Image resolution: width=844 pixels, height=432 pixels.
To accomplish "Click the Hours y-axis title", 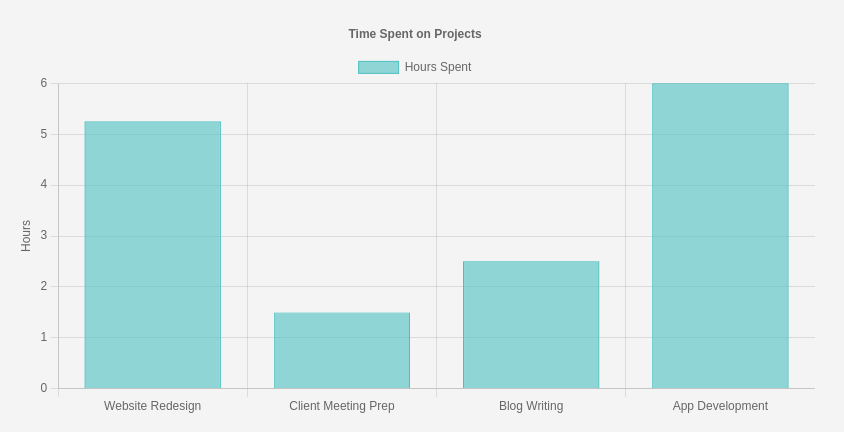I will coord(26,236).
